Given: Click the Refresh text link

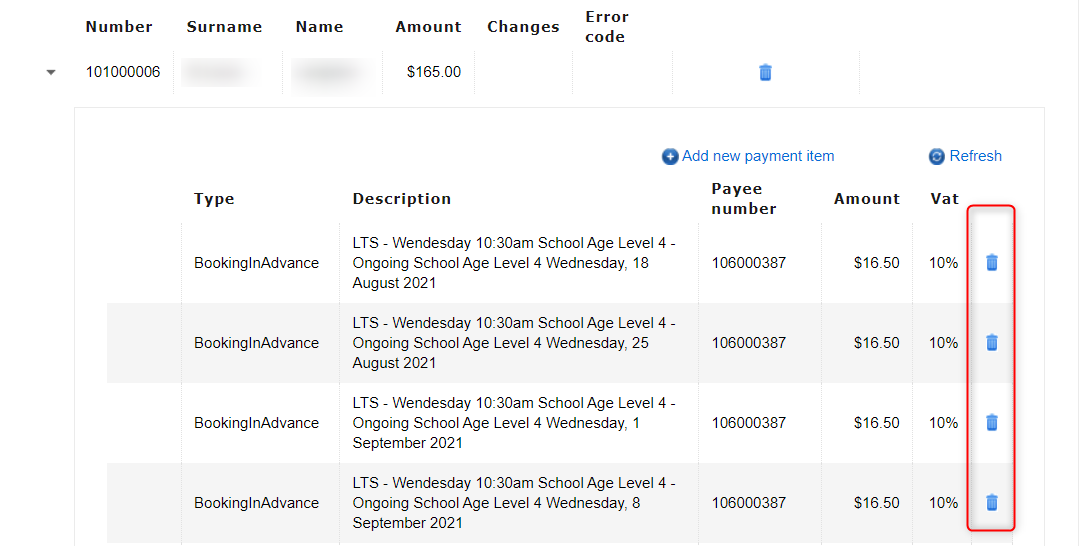Looking at the screenshot, I should [x=975, y=156].
